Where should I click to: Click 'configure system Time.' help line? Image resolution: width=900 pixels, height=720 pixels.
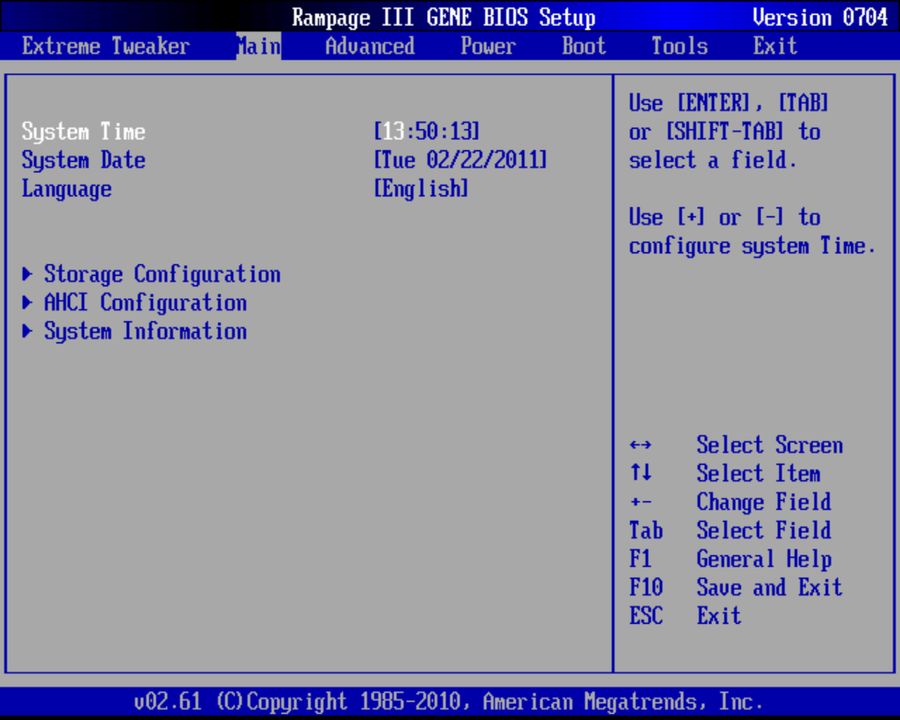tap(752, 246)
